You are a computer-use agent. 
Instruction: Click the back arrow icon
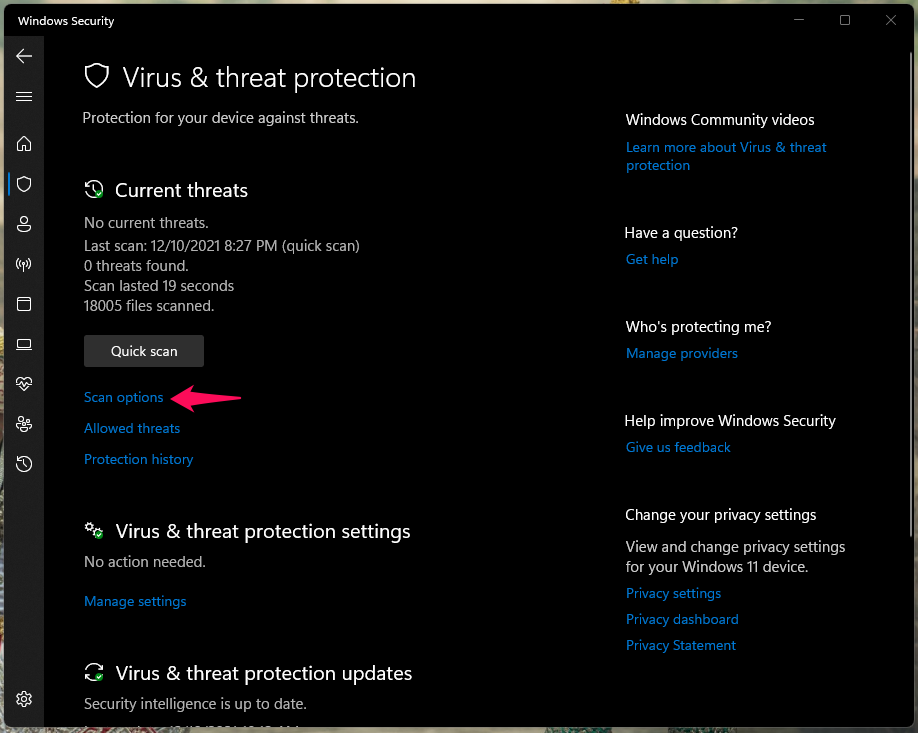pyautogui.click(x=24, y=56)
